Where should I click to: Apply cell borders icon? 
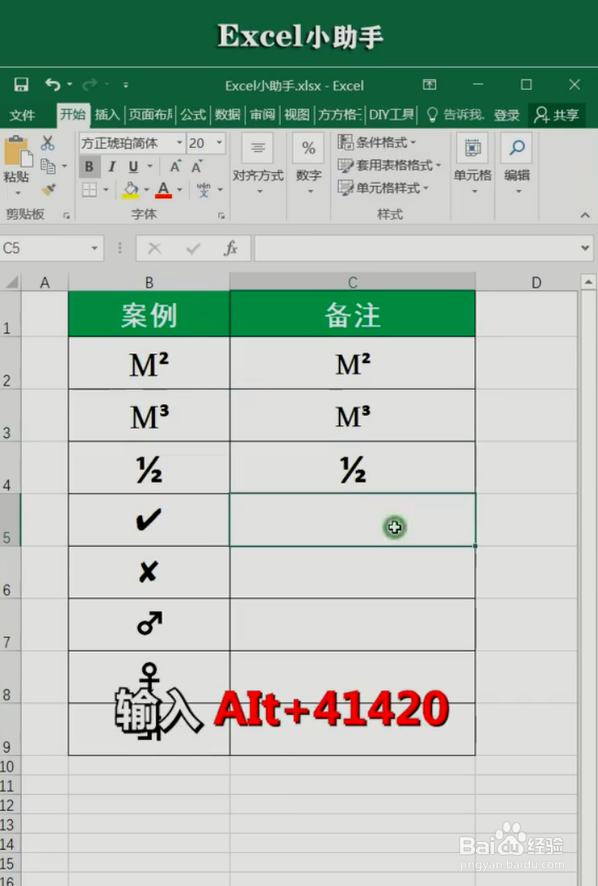click(x=89, y=190)
